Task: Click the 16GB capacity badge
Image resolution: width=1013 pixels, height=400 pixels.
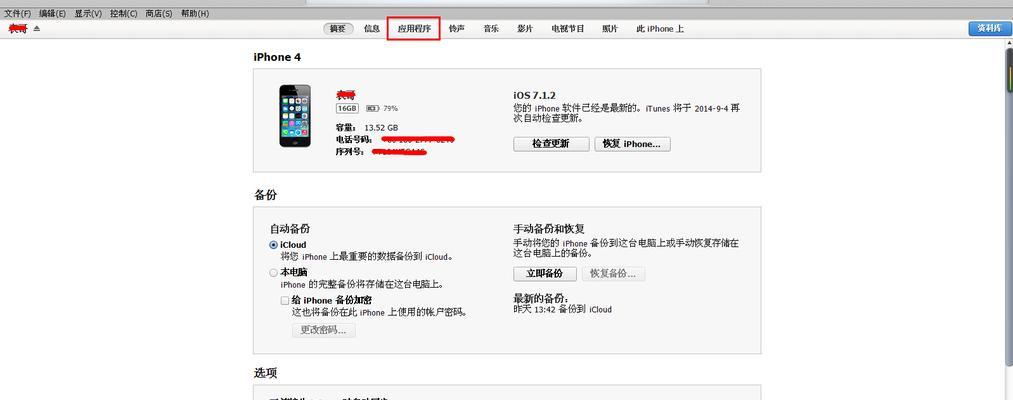Action: click(347, 109)
